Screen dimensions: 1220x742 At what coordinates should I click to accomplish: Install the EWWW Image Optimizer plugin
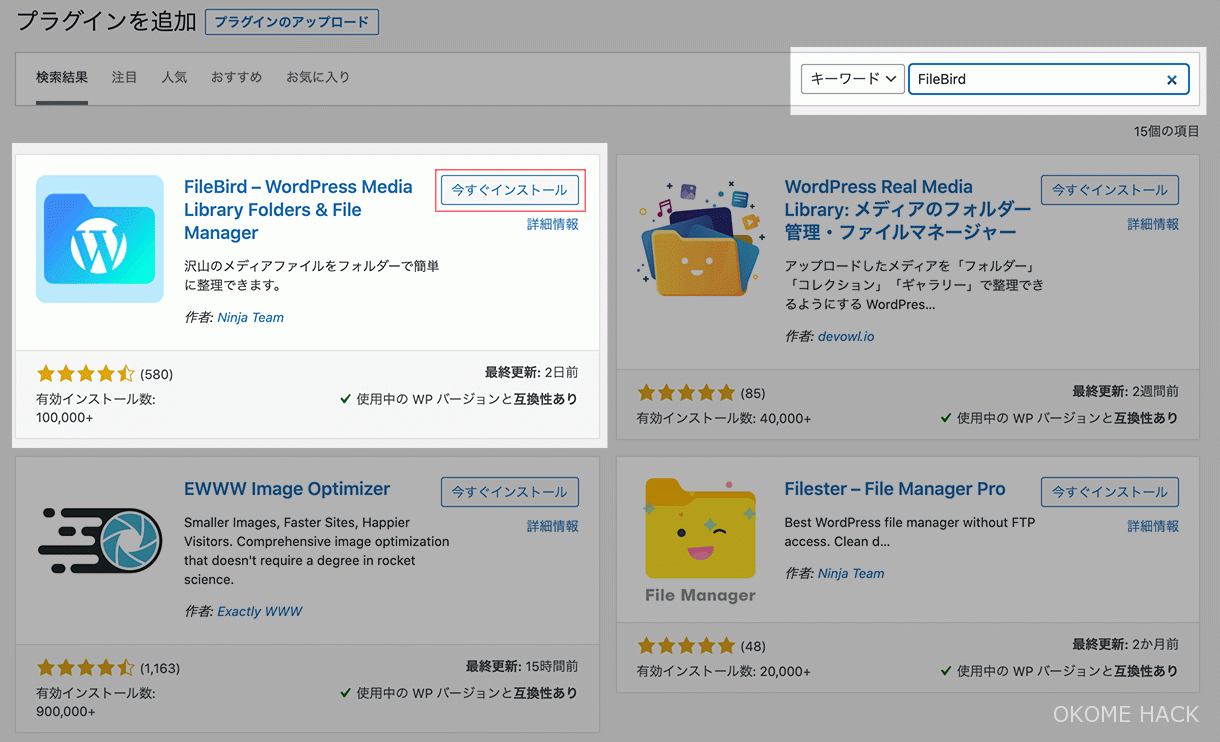[510, 492]
